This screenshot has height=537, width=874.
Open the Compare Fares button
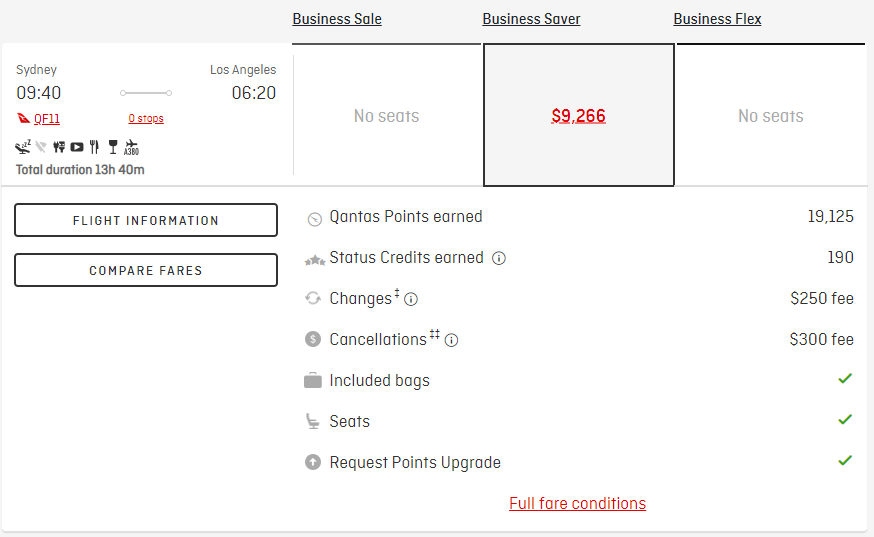(x=146, y=270)
